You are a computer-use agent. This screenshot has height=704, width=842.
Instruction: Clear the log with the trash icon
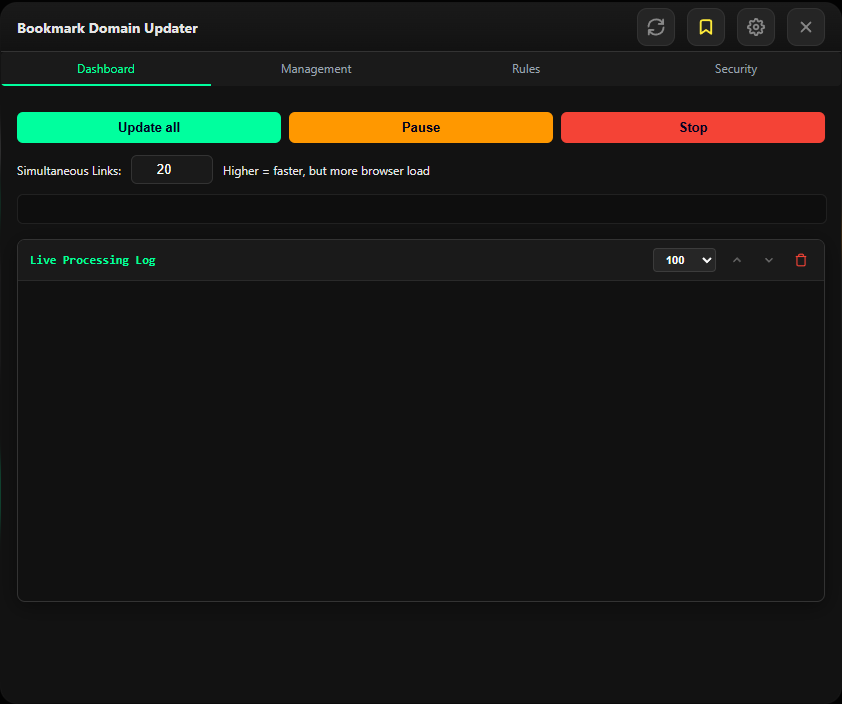click(x=800, y=260)
